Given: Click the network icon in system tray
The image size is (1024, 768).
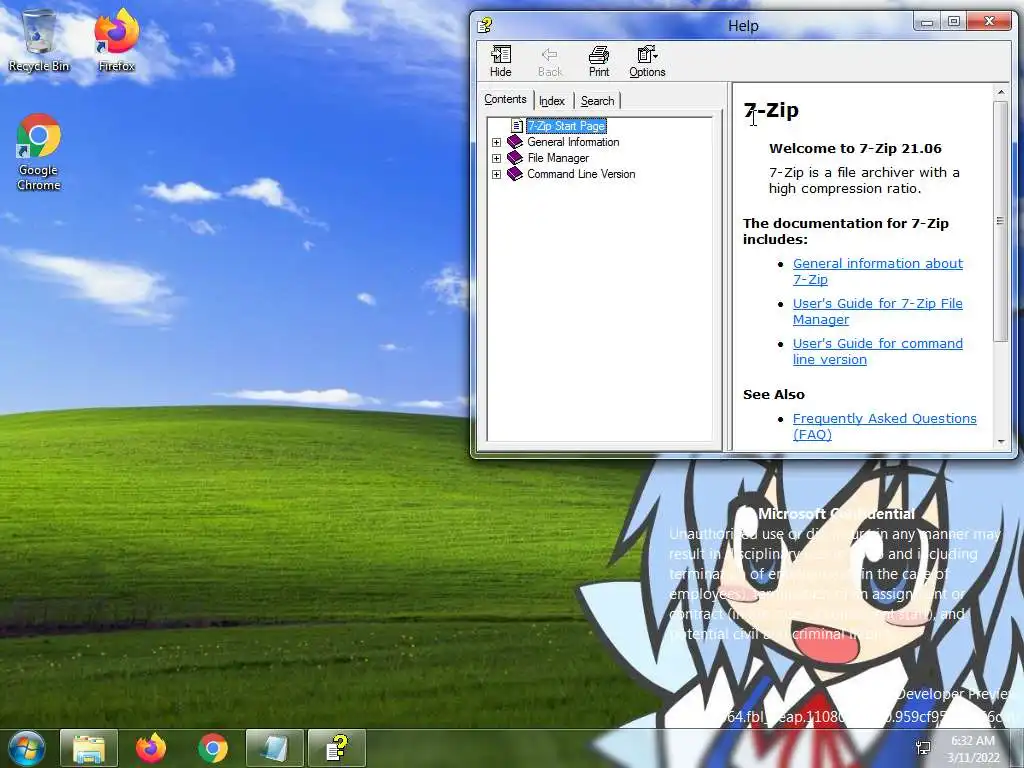Looking at the screenshot, I should click(x=923, y=748).
